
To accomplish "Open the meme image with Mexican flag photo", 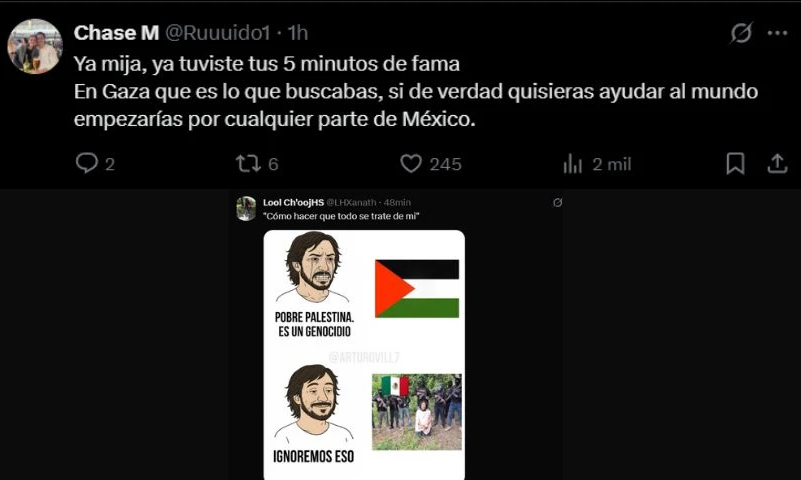I will [416, 412].
